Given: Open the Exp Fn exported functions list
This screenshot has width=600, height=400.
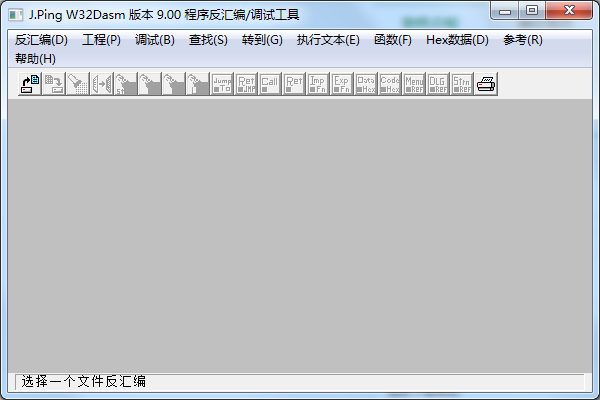Looking at the screenshot, I should pyautogui.click(x=342, y=83).
